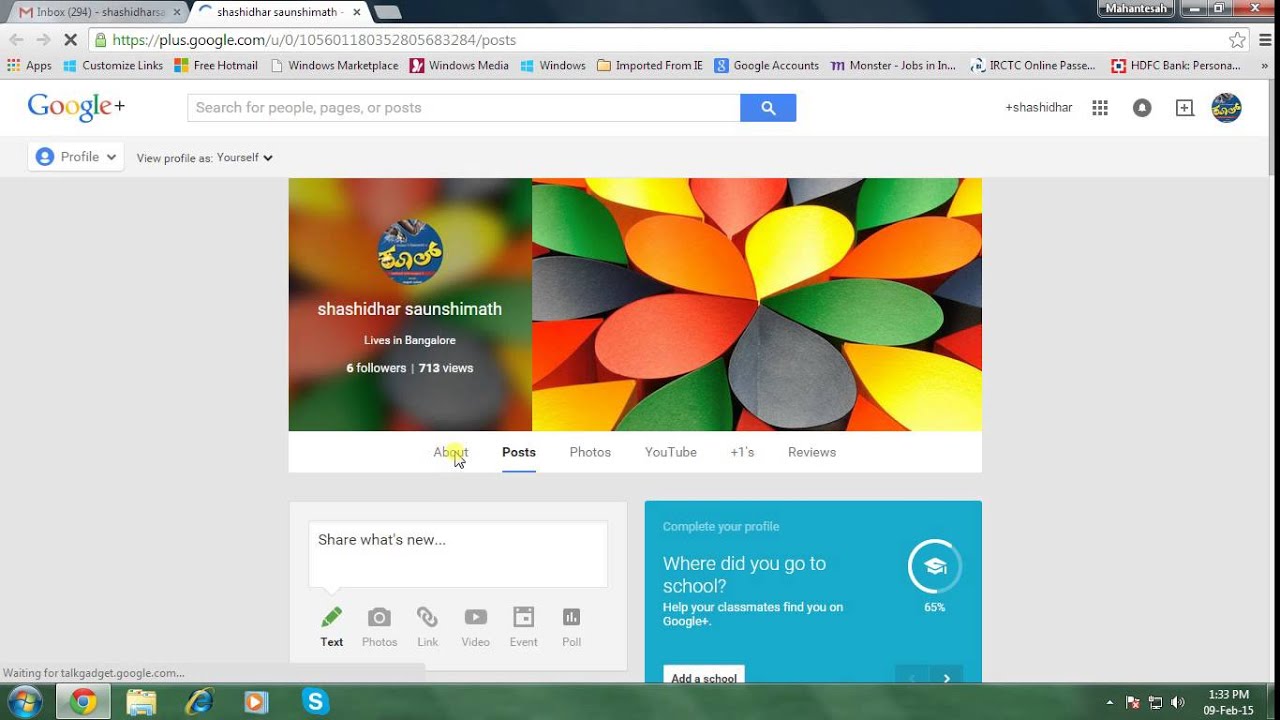Click the colorful cover photo
The image size is (1280, 720).
coord(757,304)
